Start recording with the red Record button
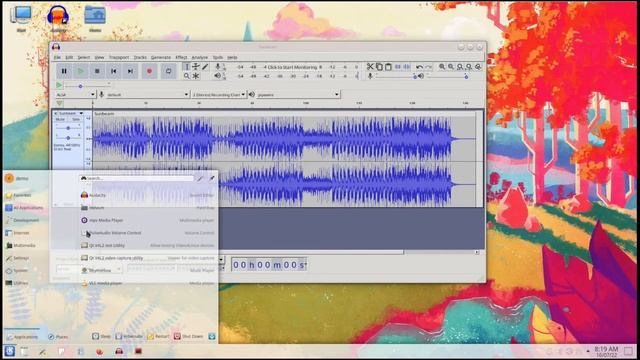640x360 pixels. pos(149,71)
